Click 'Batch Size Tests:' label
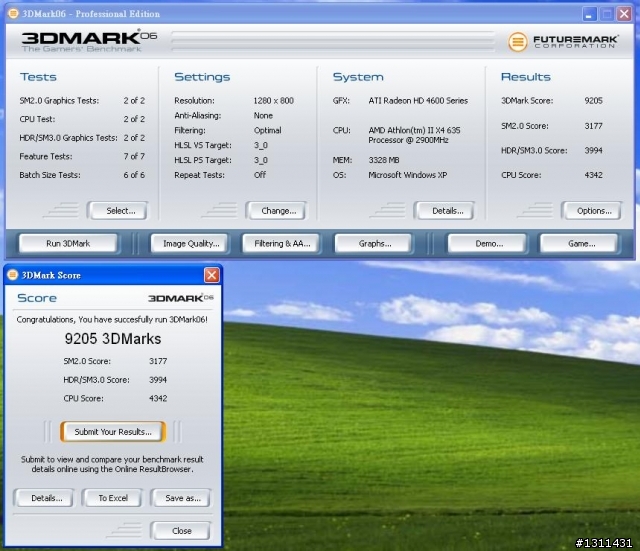Viewport: 640px width, 551px height. click(50, 175)
